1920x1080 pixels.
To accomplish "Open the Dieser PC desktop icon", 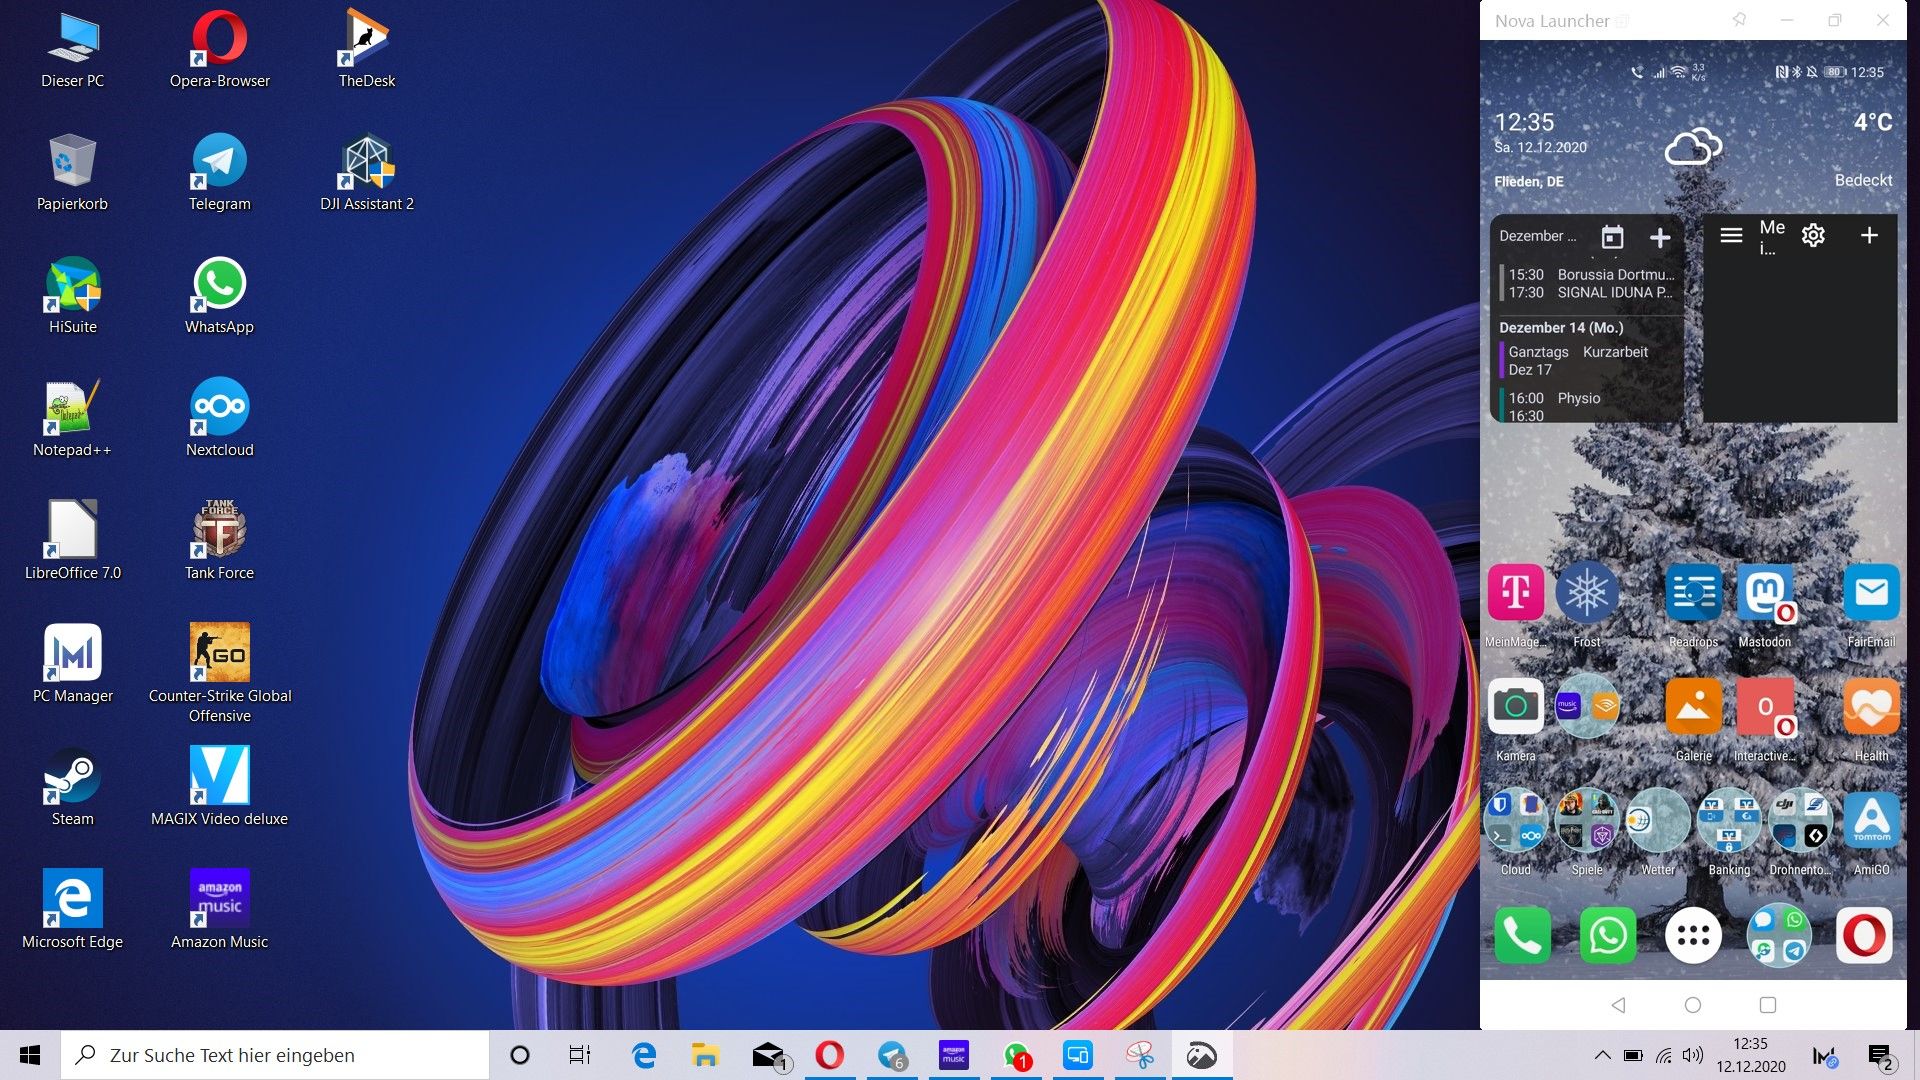I will [x=72, y=50].
